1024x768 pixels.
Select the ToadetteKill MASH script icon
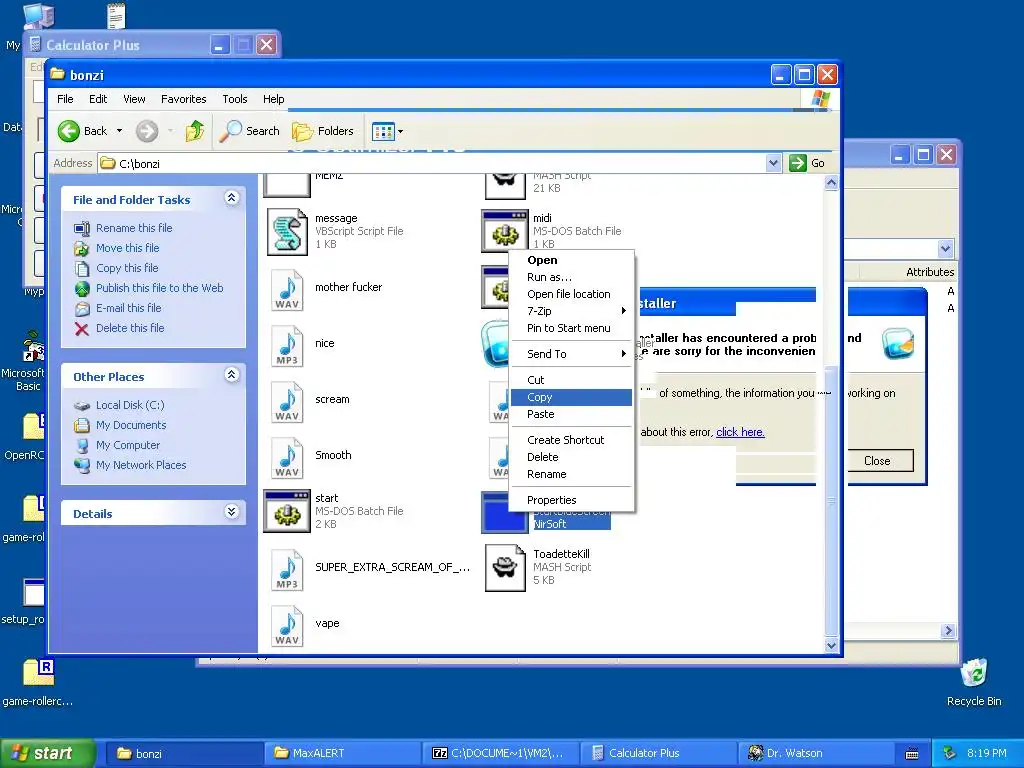tap(505, 568)
